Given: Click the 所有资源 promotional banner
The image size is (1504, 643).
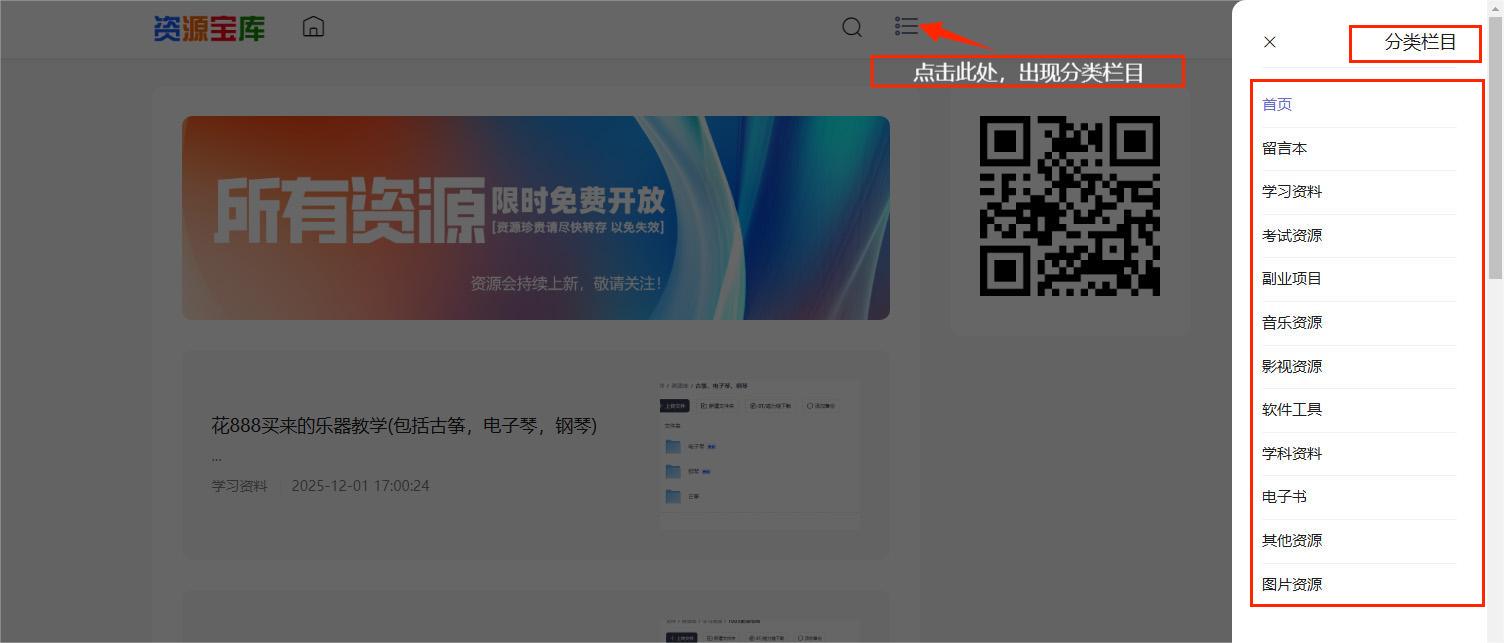Looking at the screenshot, I should tap(535, 218).
